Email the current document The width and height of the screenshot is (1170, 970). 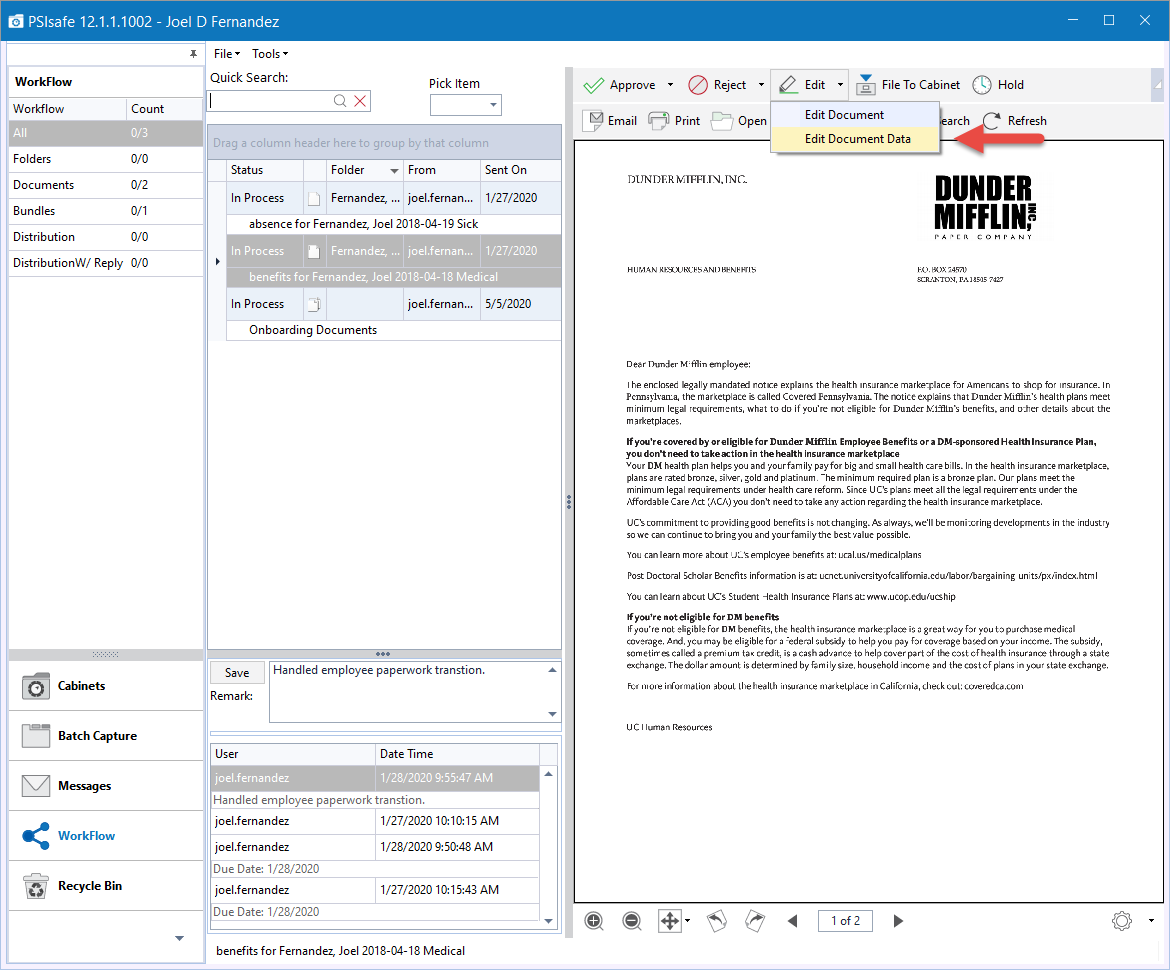point(610,120)
